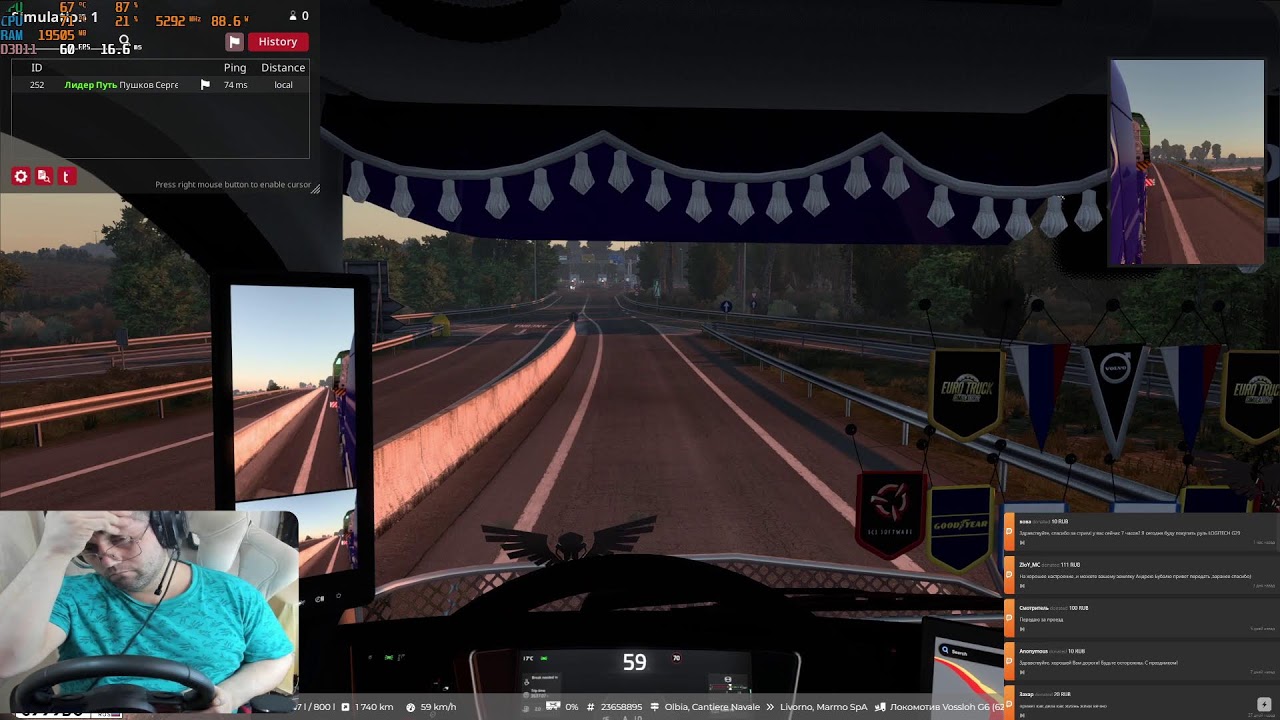Click the panel resize grip at bottom-right corner
This screenshot has height=720, width=1280.
pos(314,188)
